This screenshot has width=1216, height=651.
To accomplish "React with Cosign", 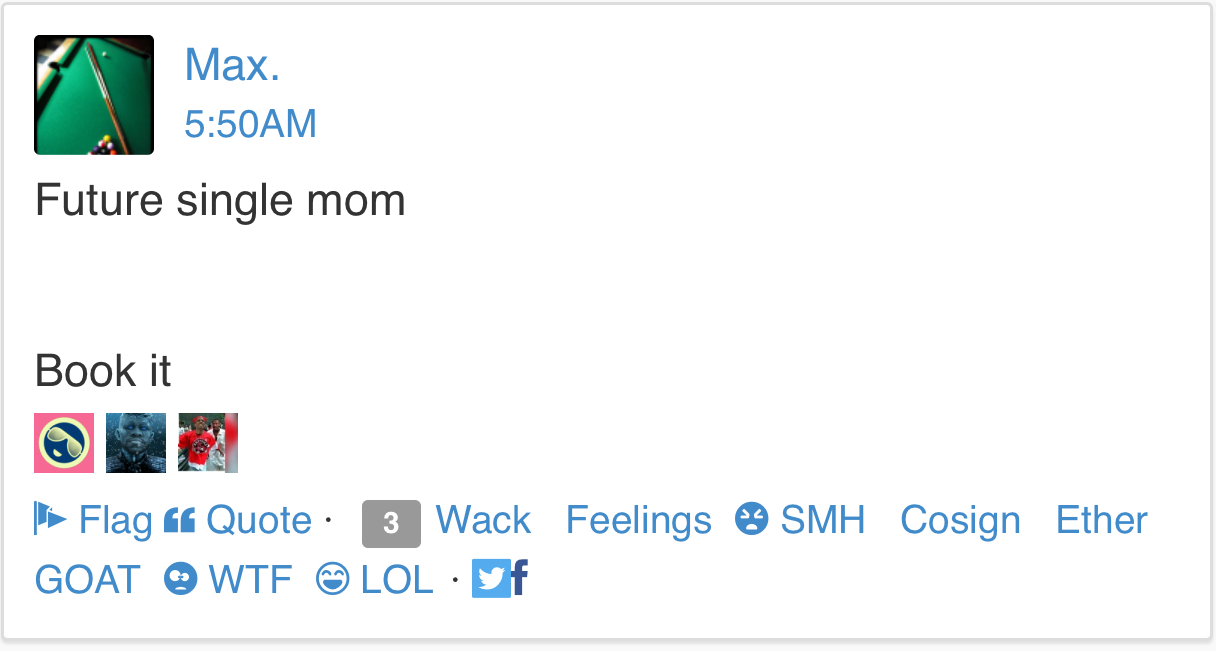I will [960, 520].
